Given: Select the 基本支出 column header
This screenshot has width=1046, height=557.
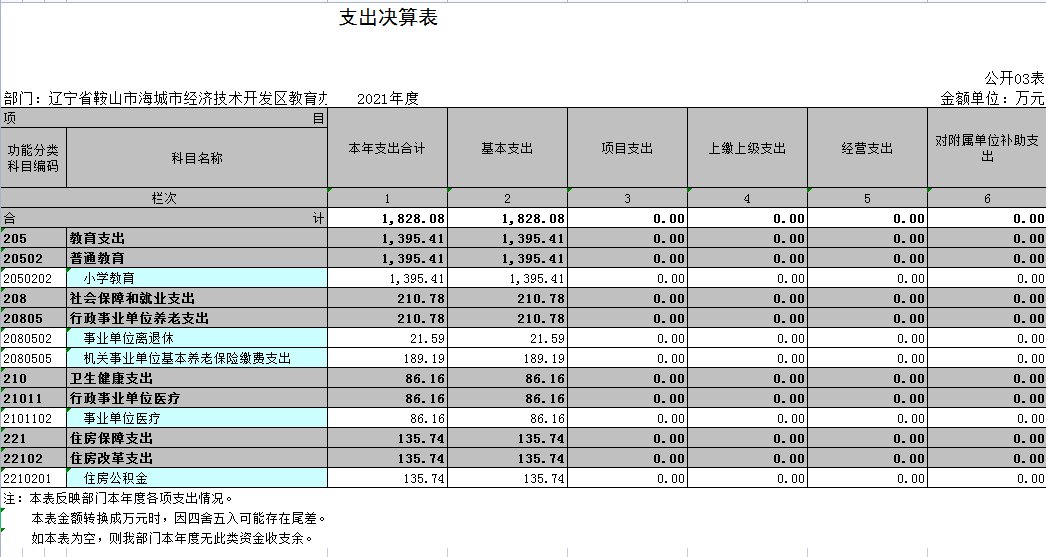Looking at the screenshot, I should point(507,148).
